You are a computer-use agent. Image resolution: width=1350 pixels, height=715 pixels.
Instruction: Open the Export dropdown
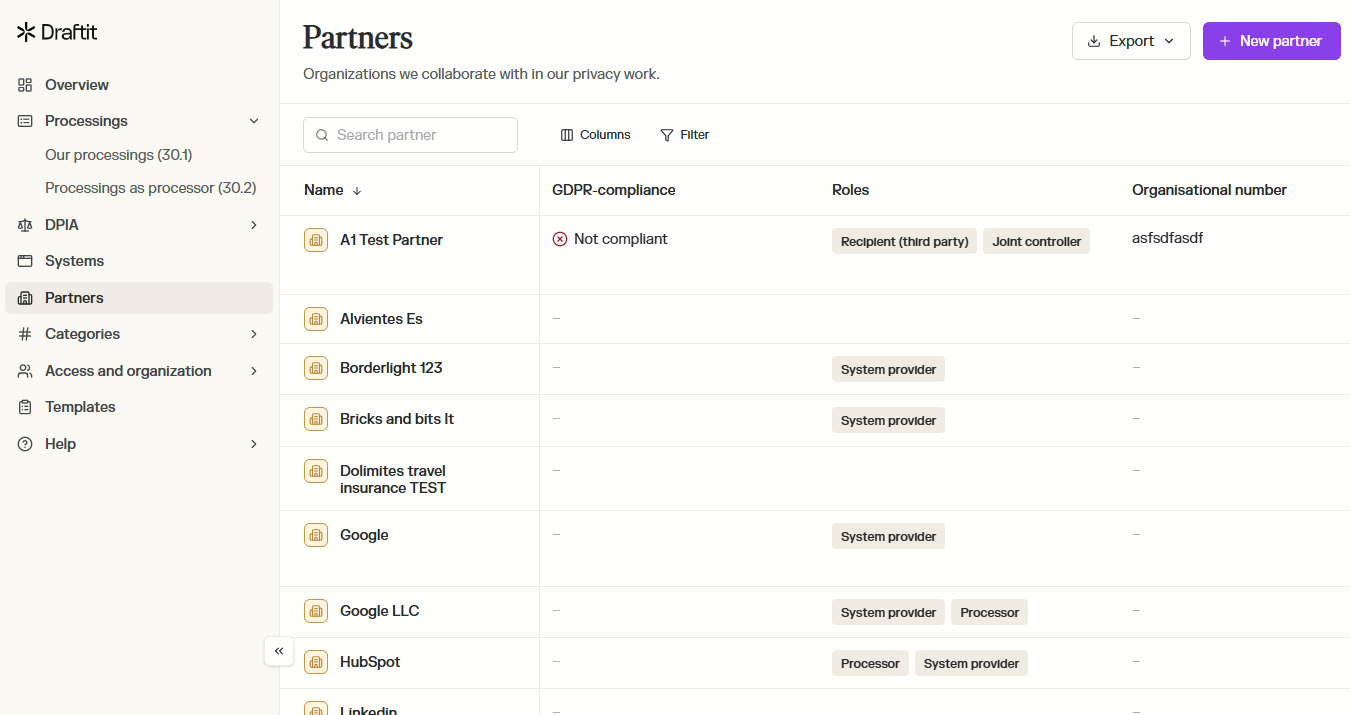pyautogui.click(x=1131, y=41)
